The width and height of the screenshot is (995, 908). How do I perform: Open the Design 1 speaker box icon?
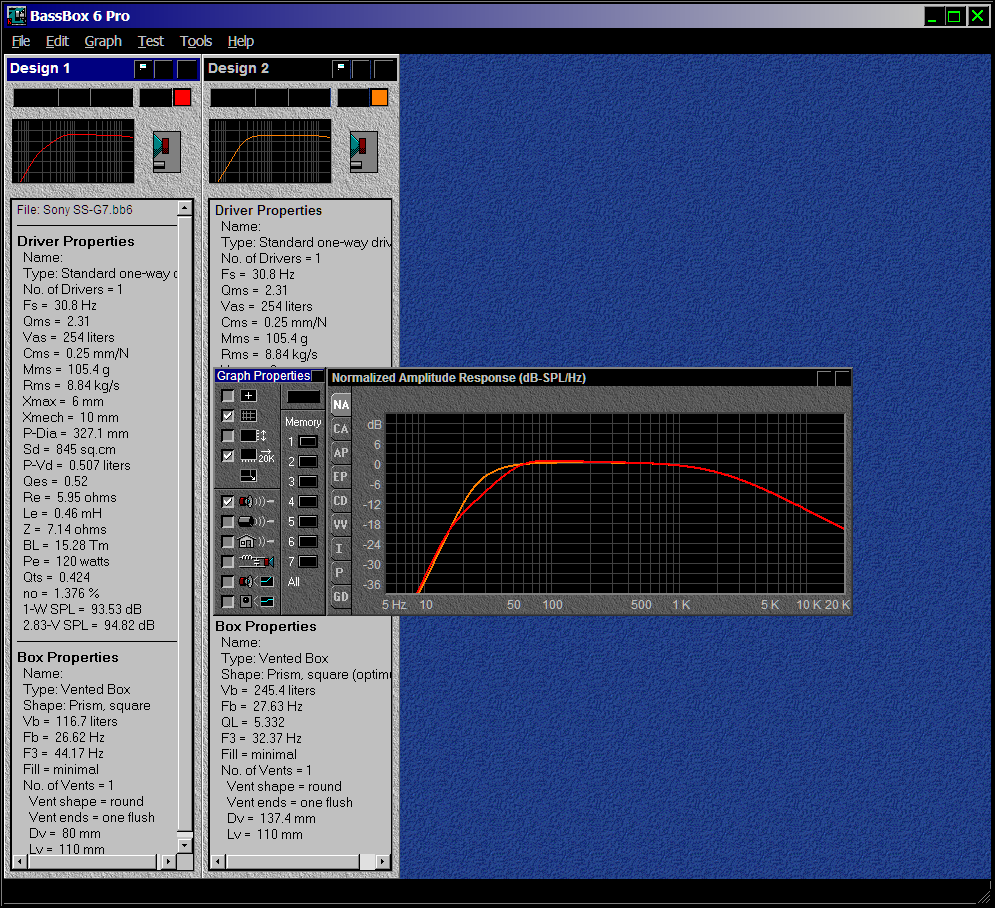coord(167,152)
